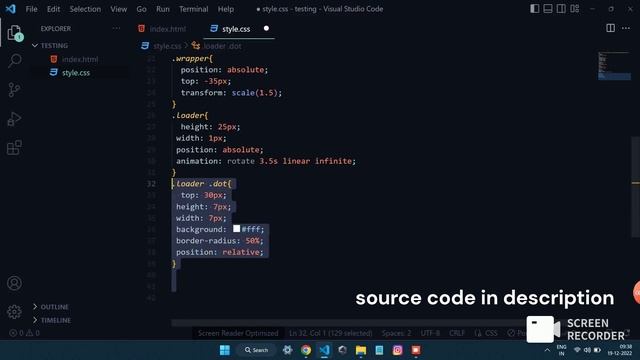Click the taskbar Search box
Image resolution: width=640 pixels, height=360 pixels.
256,350
